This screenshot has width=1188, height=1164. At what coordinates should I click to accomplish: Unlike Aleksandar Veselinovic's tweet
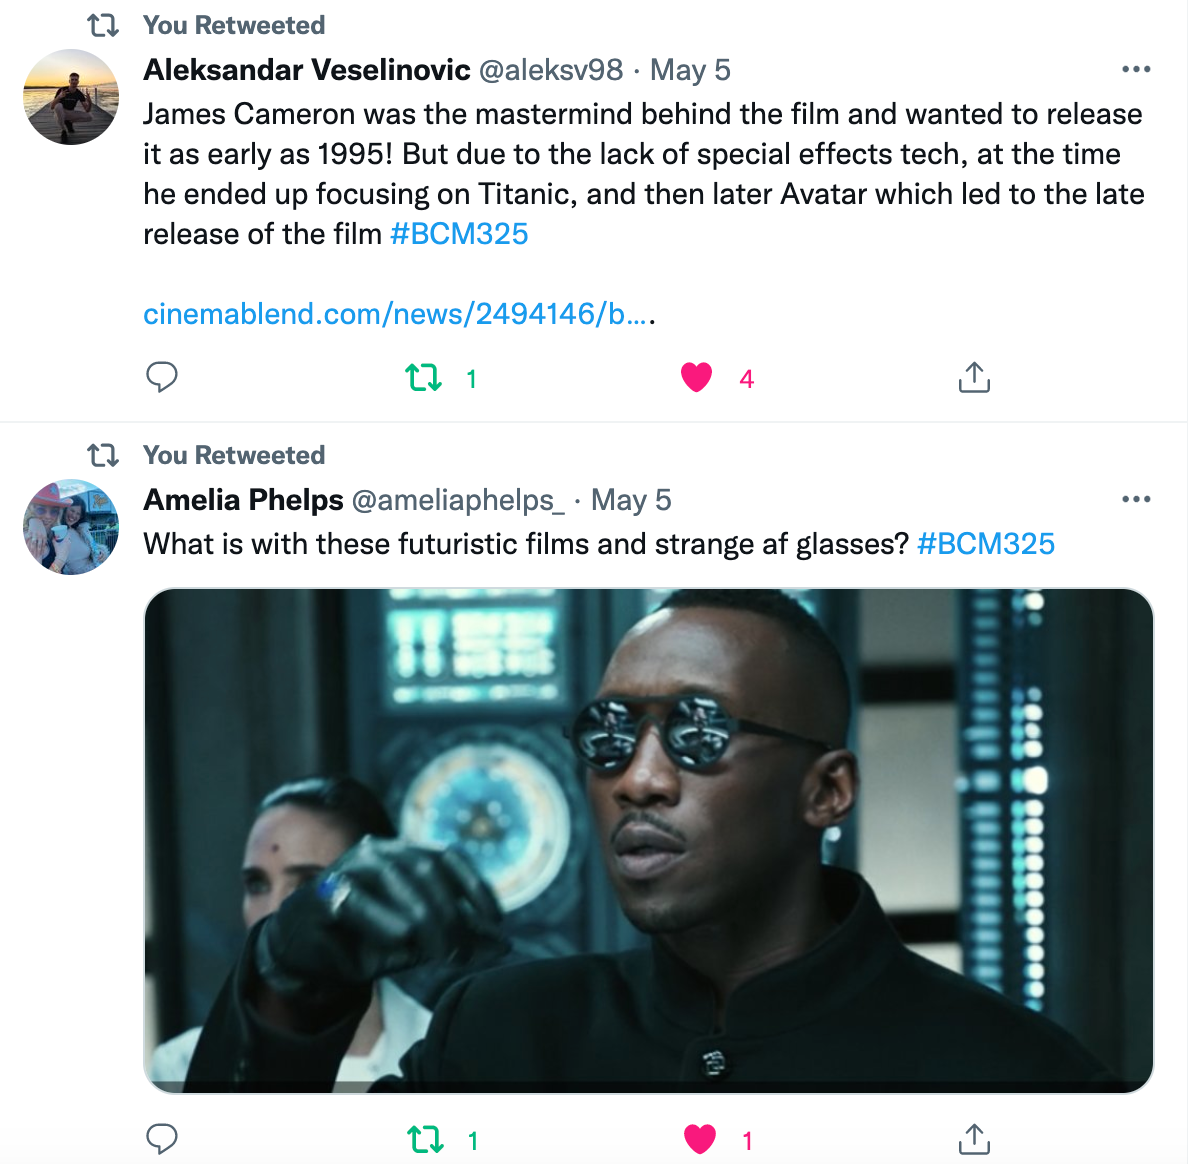(x=696, y=377)
